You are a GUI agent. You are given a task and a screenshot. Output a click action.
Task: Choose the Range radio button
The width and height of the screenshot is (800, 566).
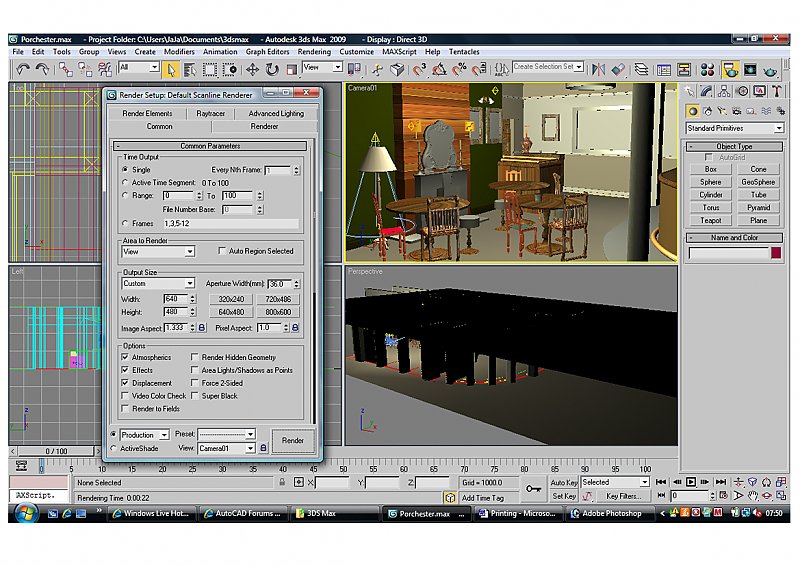point(125,195)
